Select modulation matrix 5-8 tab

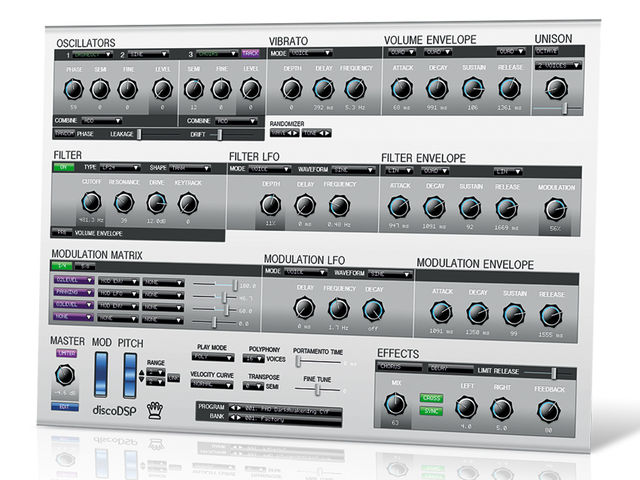coord(85,266)
